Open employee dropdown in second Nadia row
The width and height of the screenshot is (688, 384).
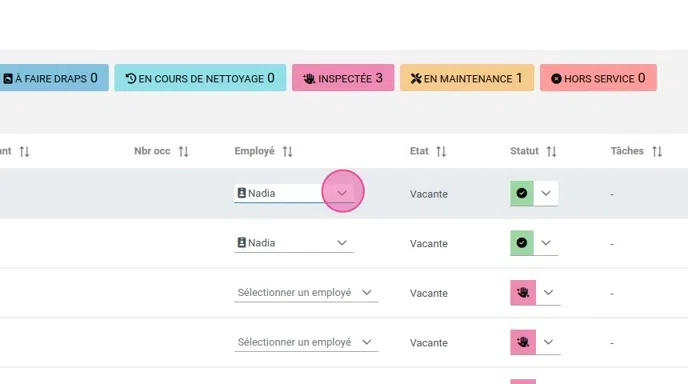[342, 243]
